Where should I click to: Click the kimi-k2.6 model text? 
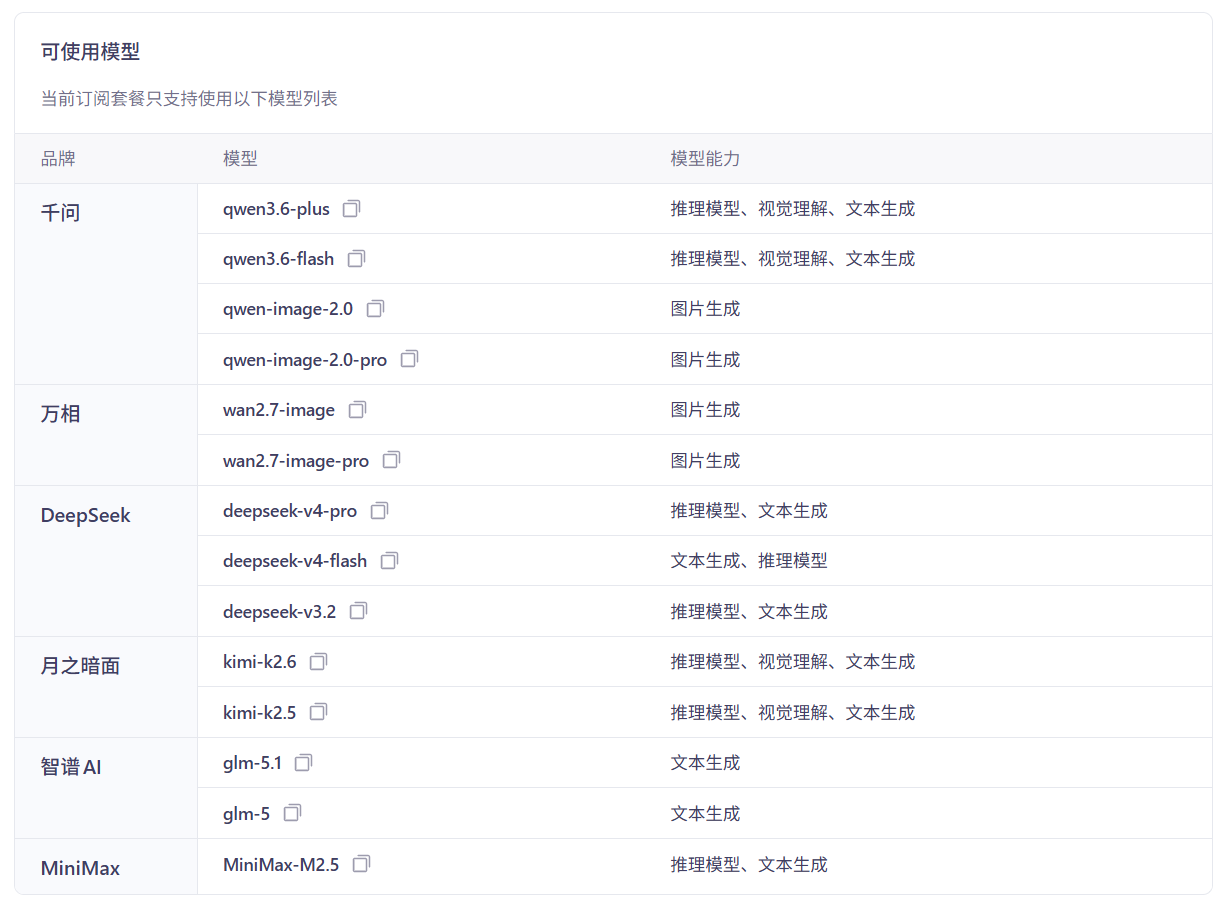click(x=260, y=662)
